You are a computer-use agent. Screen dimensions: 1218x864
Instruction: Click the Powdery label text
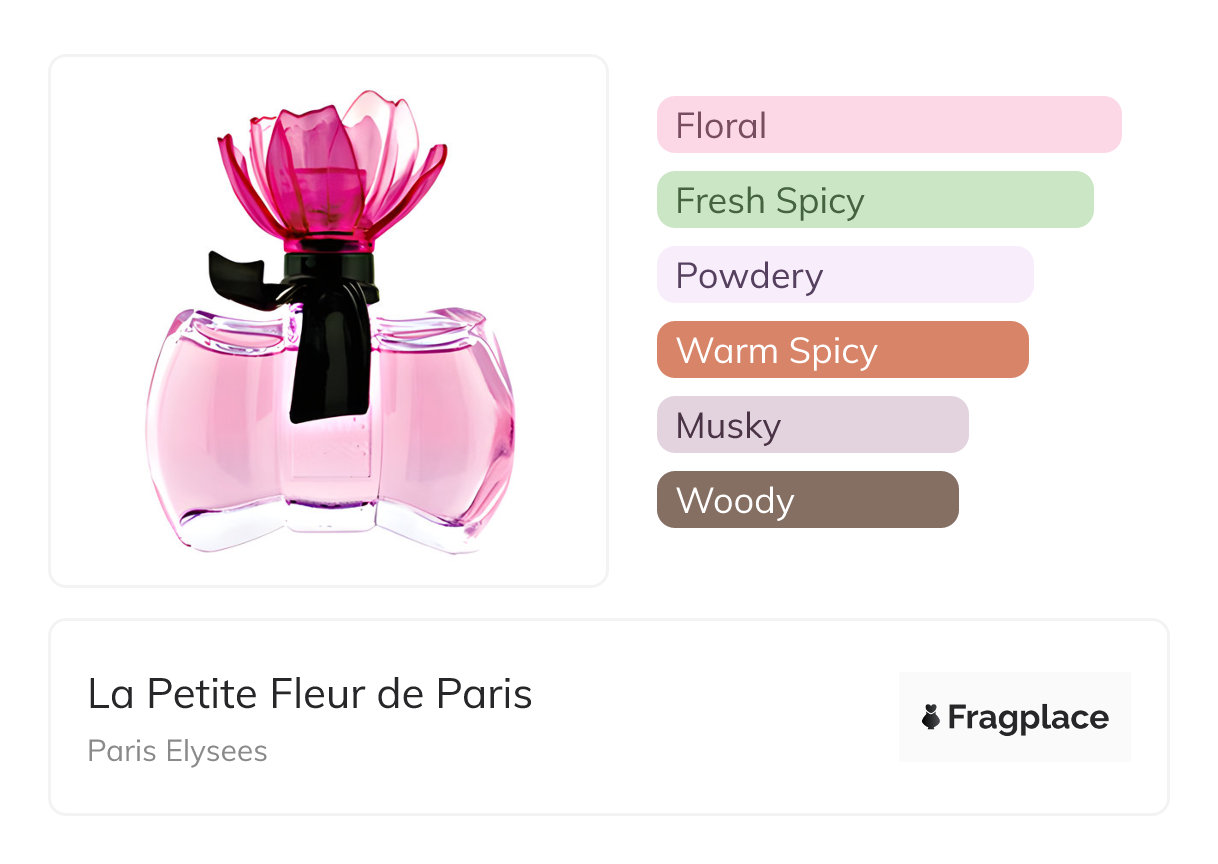tap(749, 276)
